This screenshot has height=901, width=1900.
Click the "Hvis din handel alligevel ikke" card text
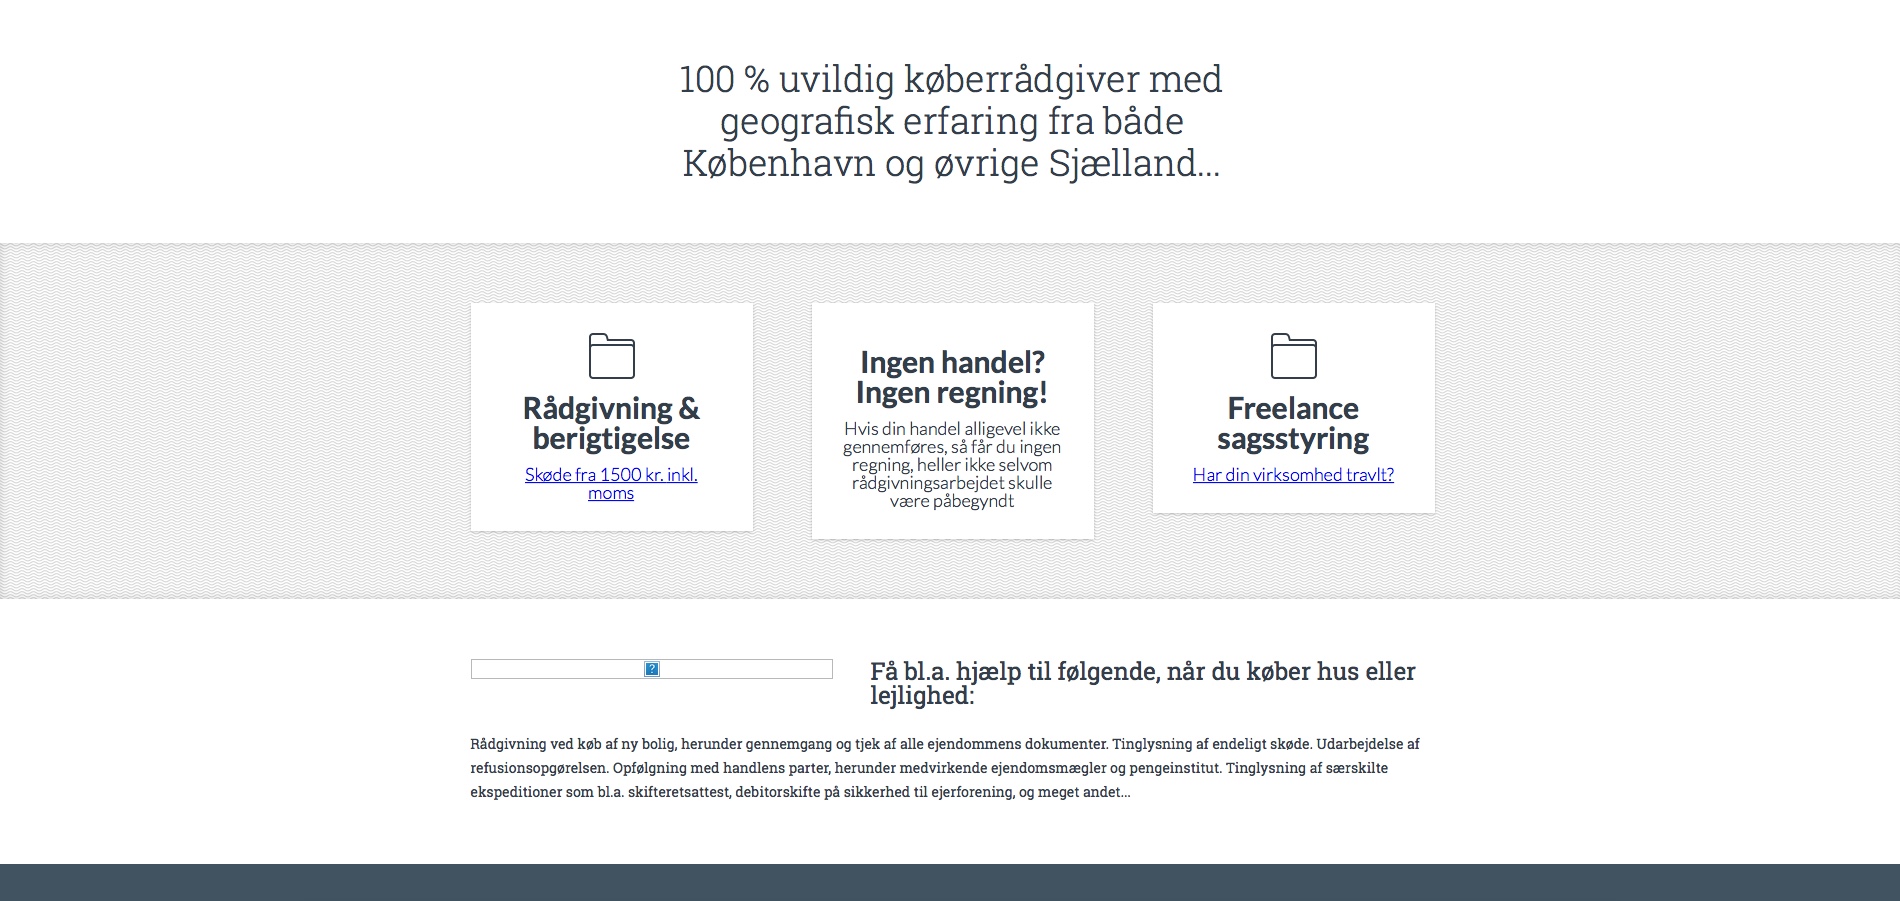point(952,429)
